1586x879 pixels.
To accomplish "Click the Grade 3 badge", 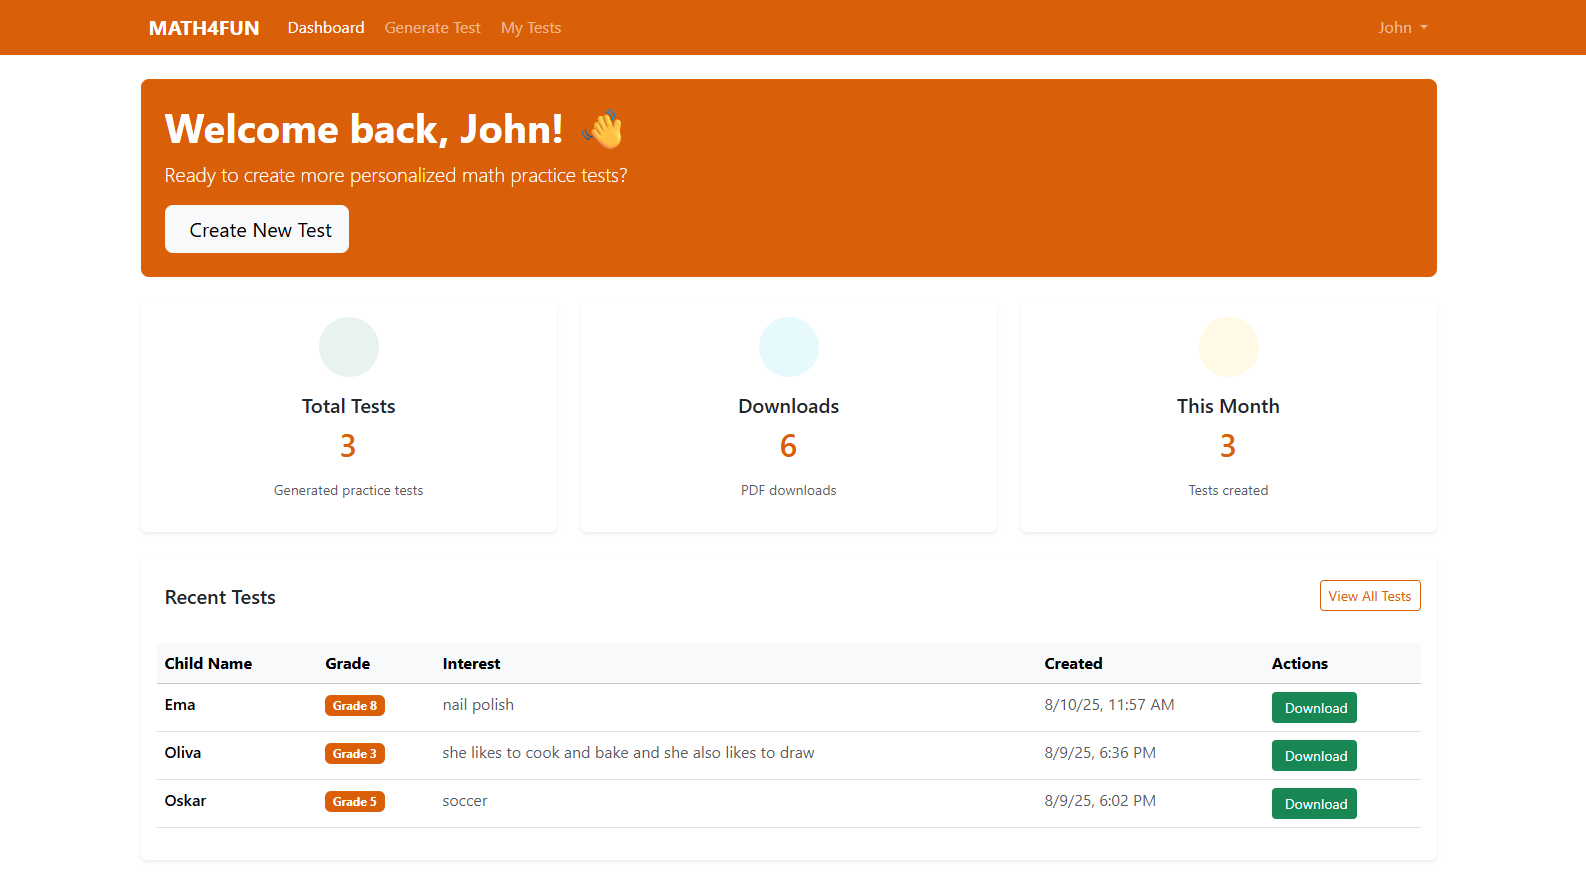I will 355,754.
